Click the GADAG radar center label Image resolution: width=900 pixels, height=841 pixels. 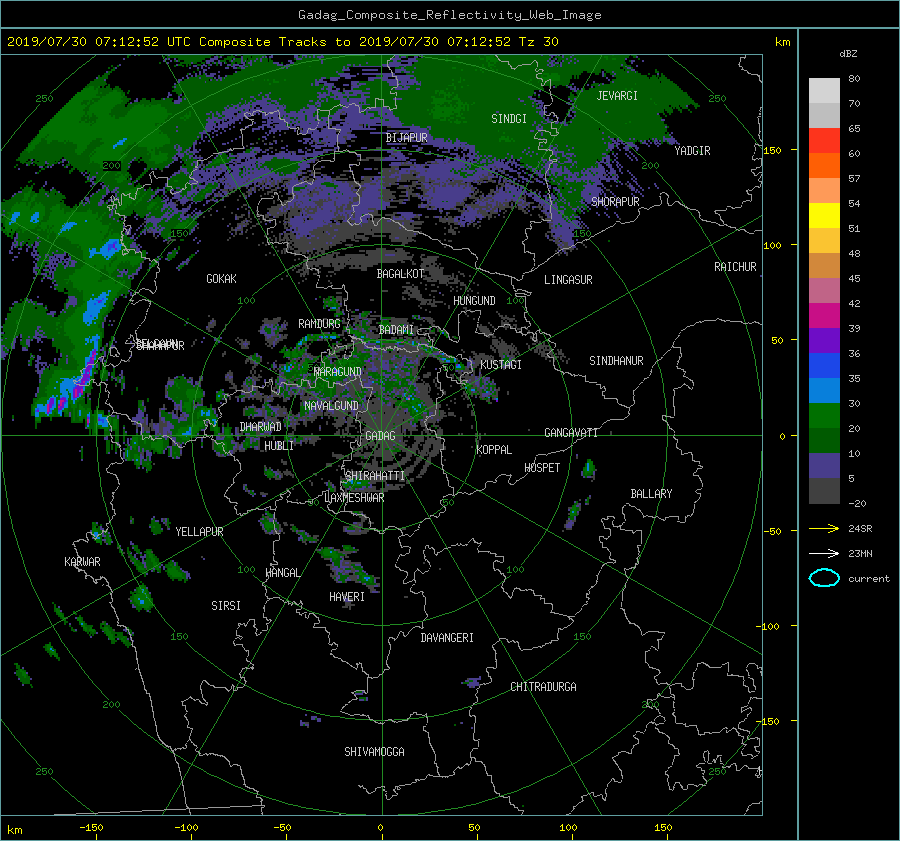click(380, 436)
